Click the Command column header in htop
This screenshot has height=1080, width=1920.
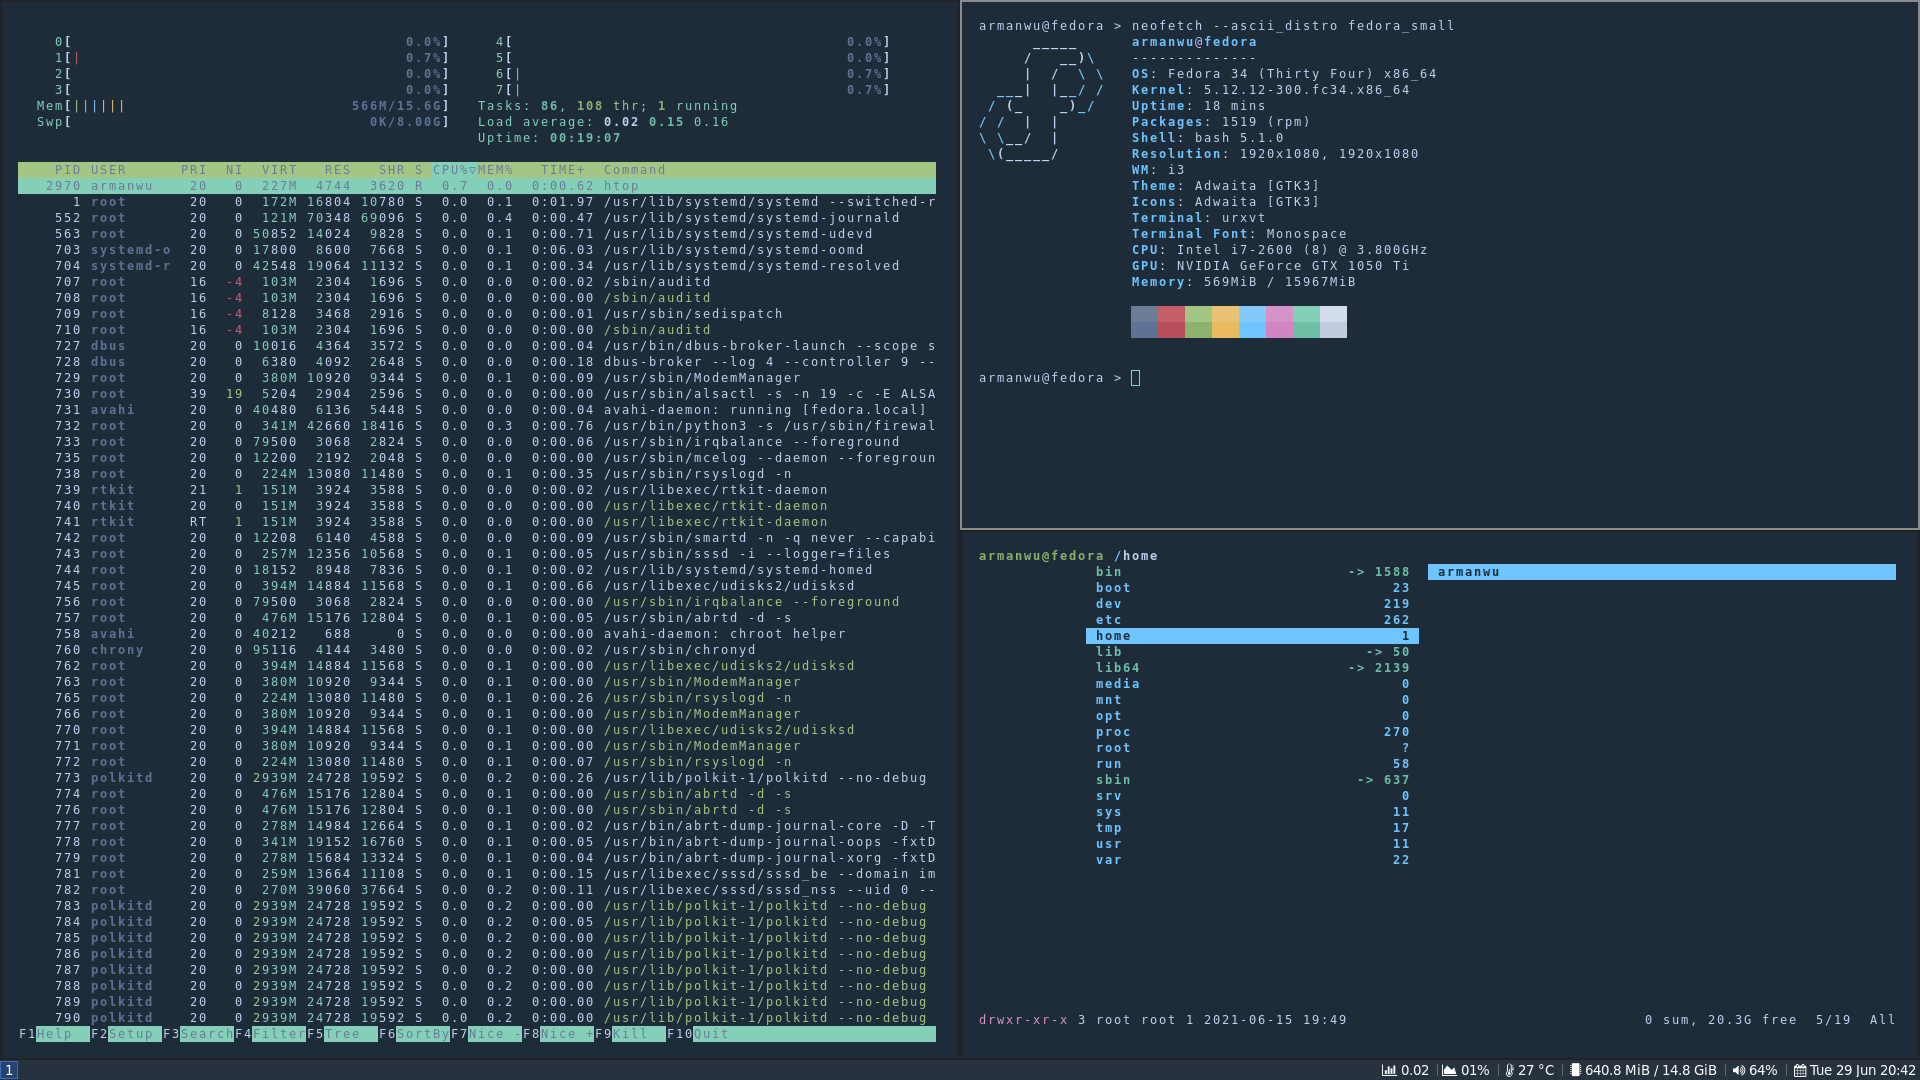pyautogui.click(x=634, y=170)
